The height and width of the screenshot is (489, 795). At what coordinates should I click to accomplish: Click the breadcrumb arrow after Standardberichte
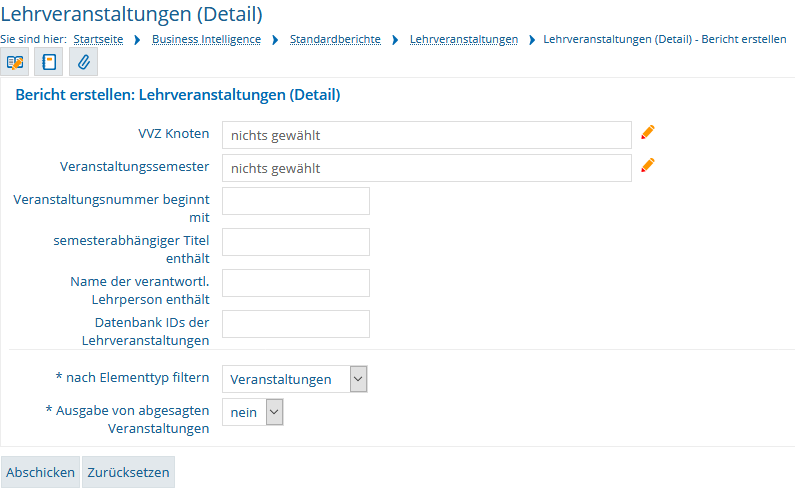[x=395, y=40]
